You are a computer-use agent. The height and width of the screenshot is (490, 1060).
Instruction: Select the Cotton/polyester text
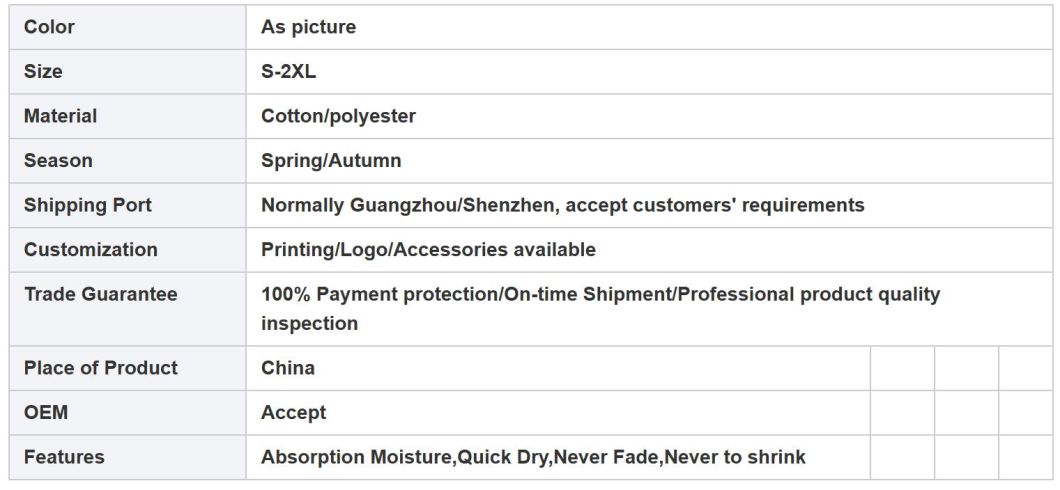(x=339, y=116)
